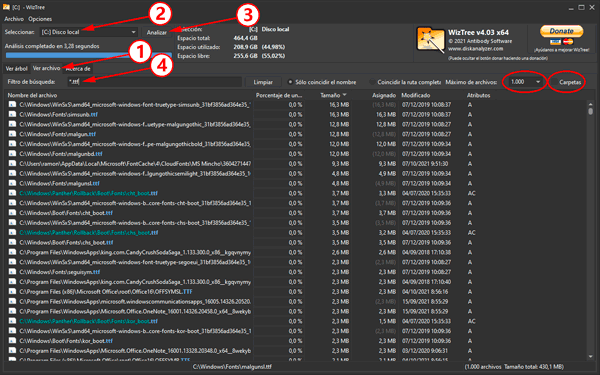
Task: Click the file icon beside OneNote_16001.13328 row
Action: [12, 350]
